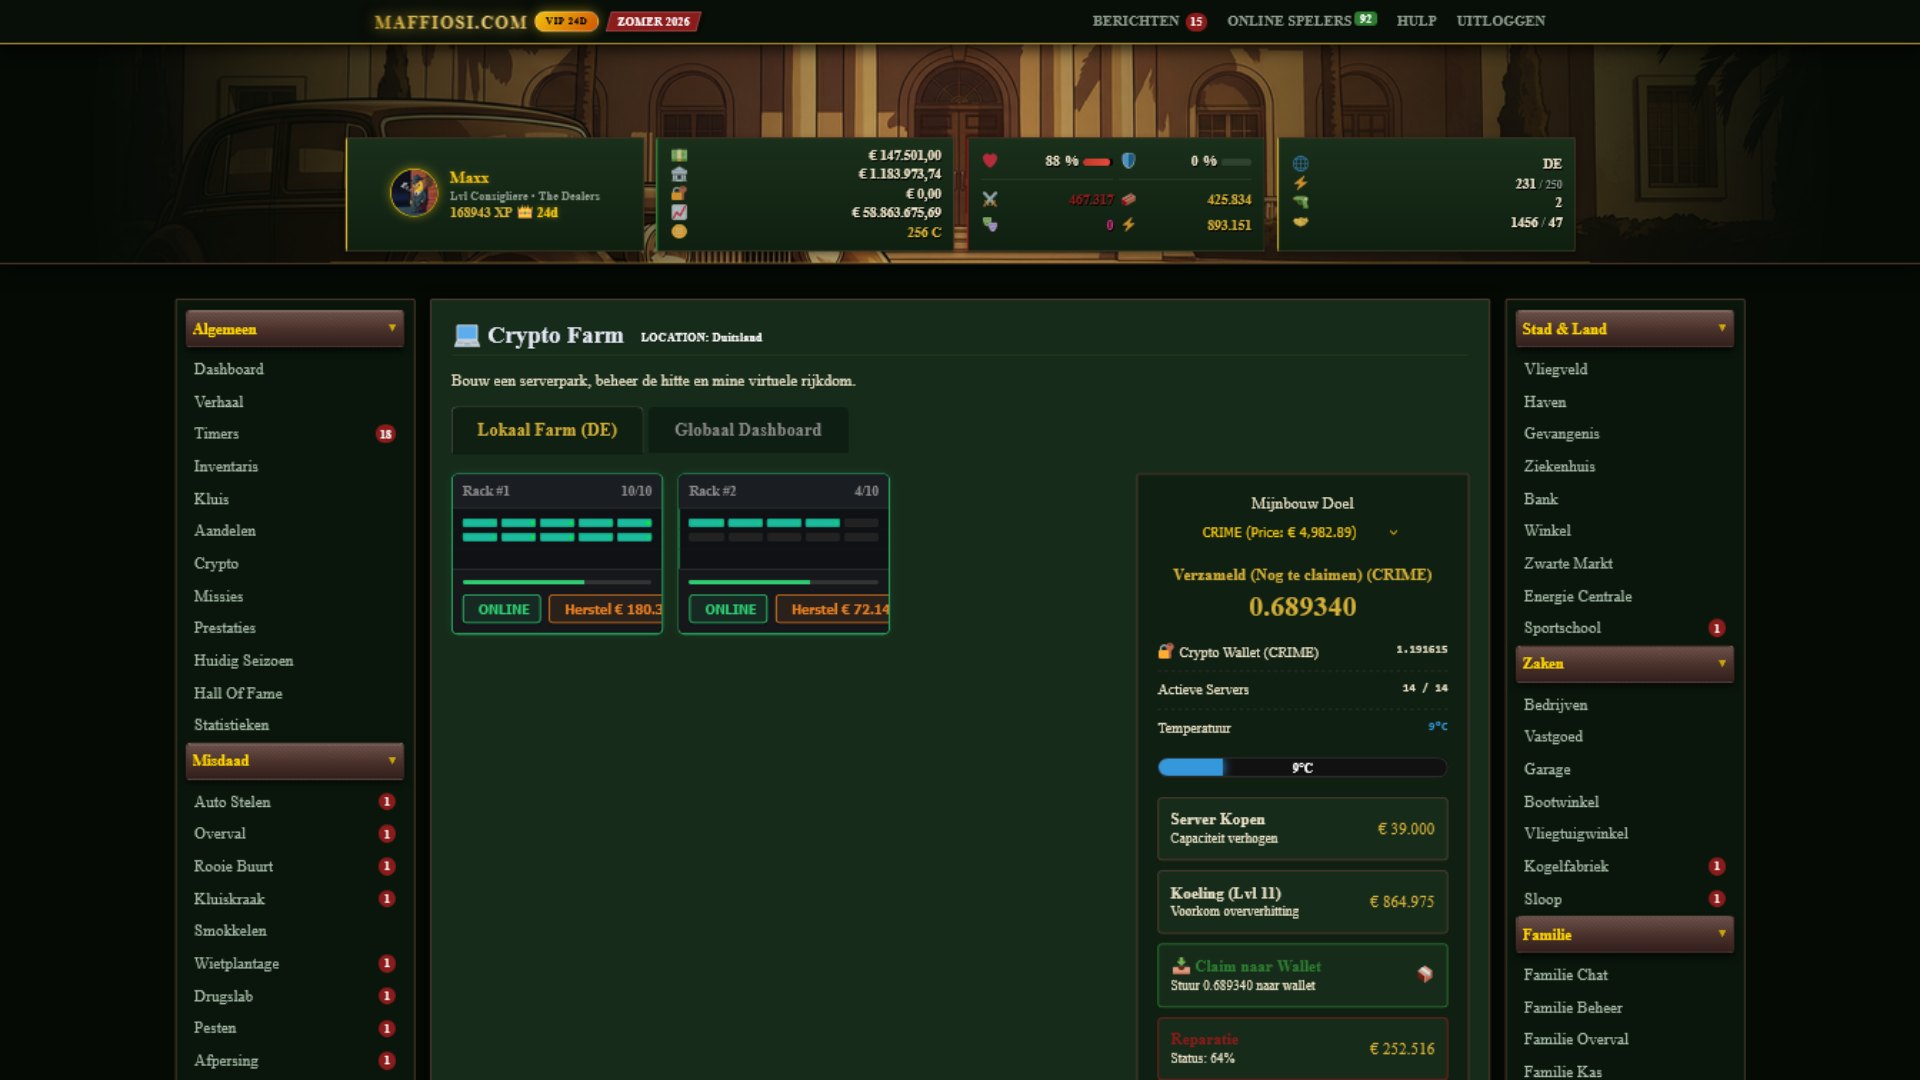Click the inbox icon on Claim naar Wallet
This screenshot has height=1080, width=1920.
click(x=1181, y=965)
